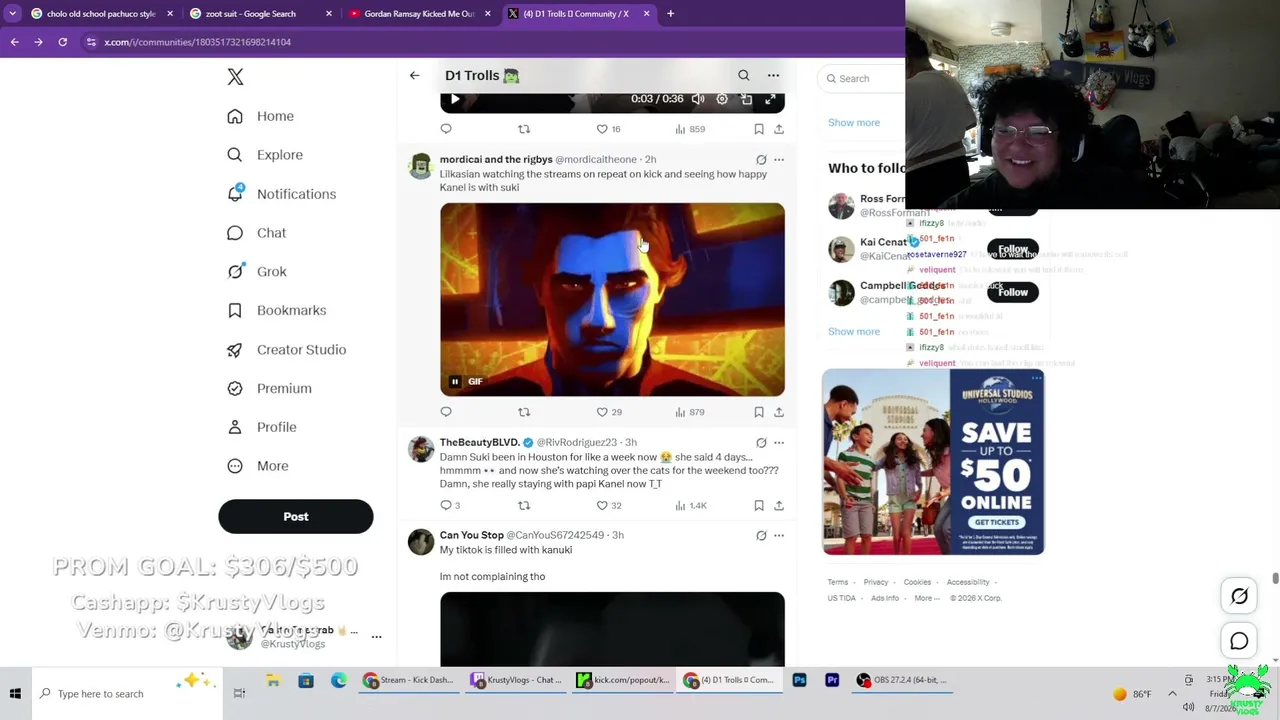Follow Campbell Geddes
This screenshot has width=1280, height=720.
pyautogui.click(x=1013, y=292)
